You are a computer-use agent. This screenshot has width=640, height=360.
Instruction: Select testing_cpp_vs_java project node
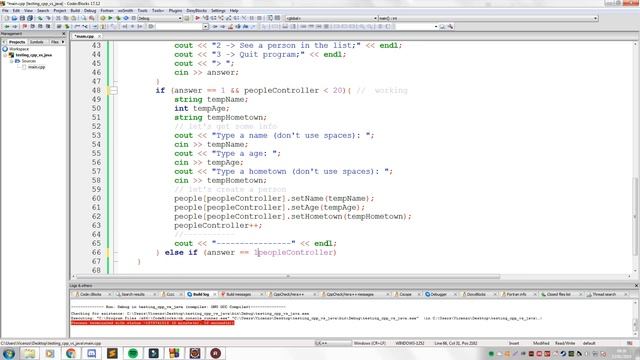click(x=33, y=55)
